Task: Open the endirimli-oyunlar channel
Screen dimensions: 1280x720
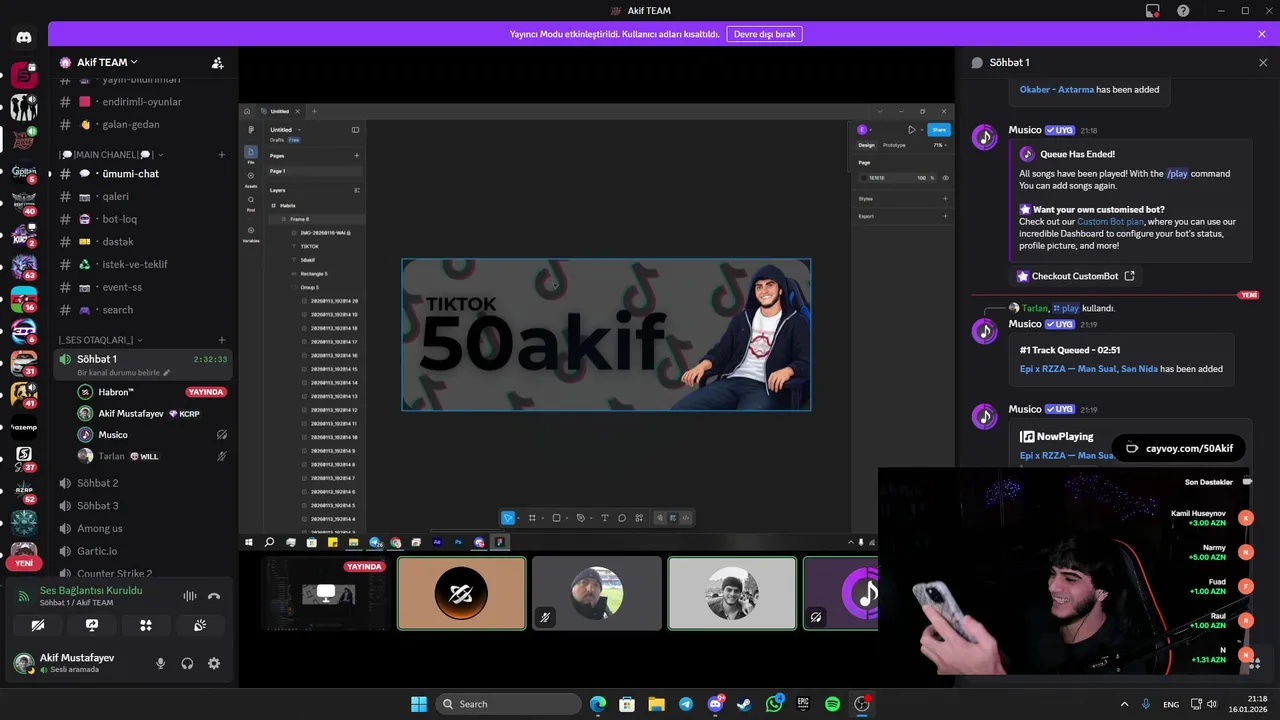Action: coord(143,101)
